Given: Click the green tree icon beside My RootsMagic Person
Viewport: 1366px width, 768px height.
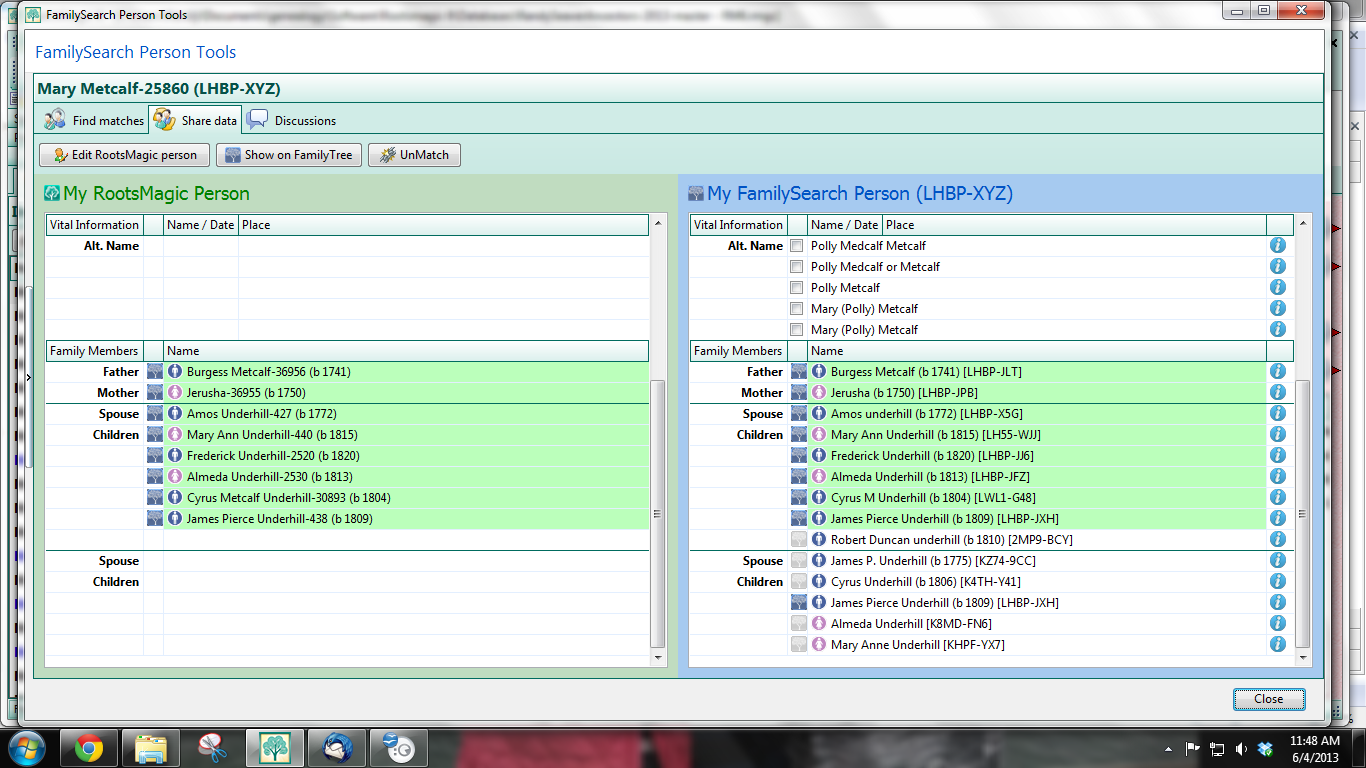Looking at the screenshot, I should point(51,193).
